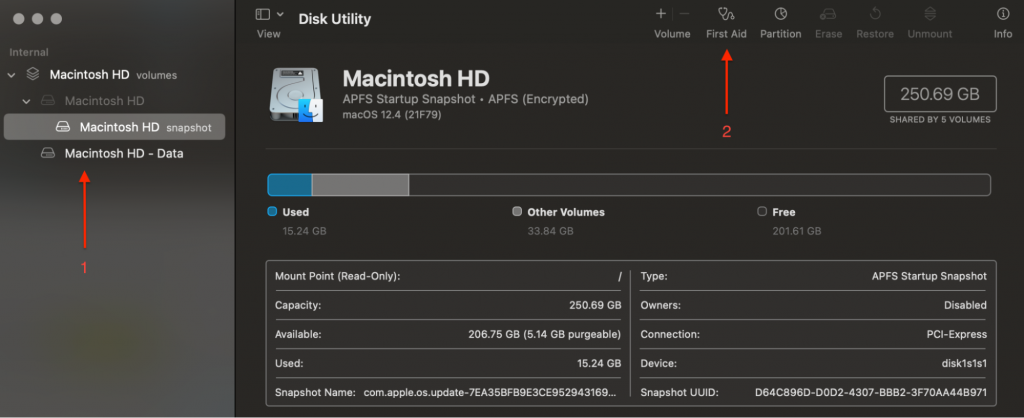The image size is (1024, 418).
Task: Click the sidebar View icon
Action: point(263,14)
